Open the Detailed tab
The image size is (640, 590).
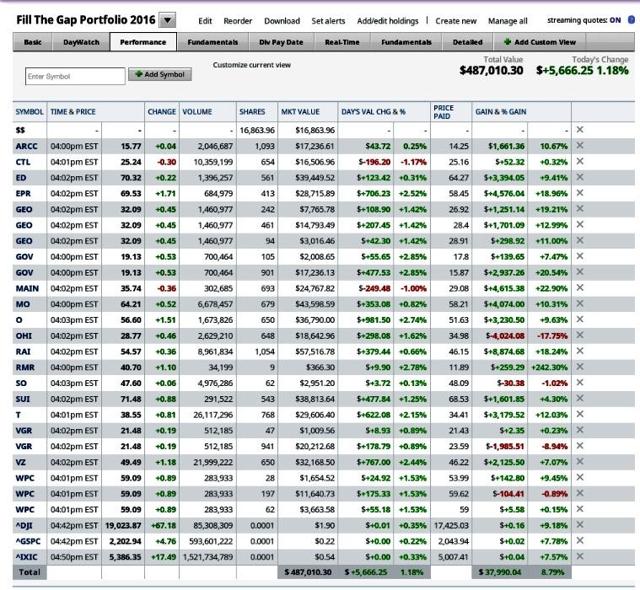coord(467,42)
